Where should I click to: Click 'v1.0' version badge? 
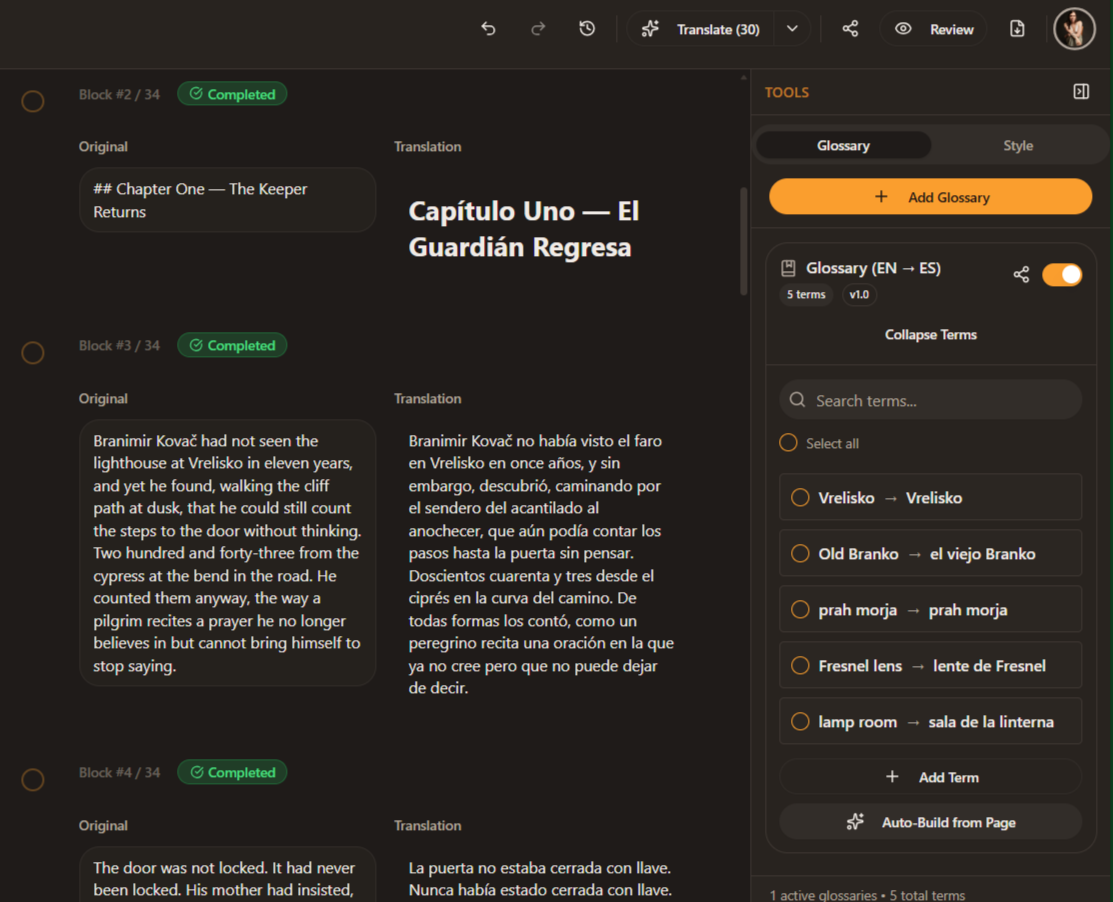pos(859,295)
